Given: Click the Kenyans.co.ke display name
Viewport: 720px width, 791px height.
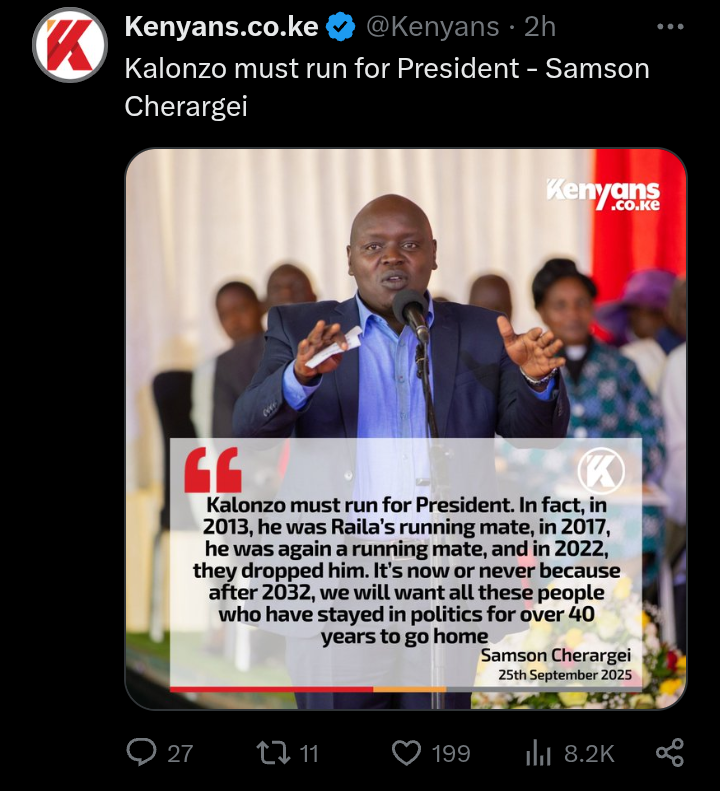Looking at the screenshot, I should (x=221, y=27).
